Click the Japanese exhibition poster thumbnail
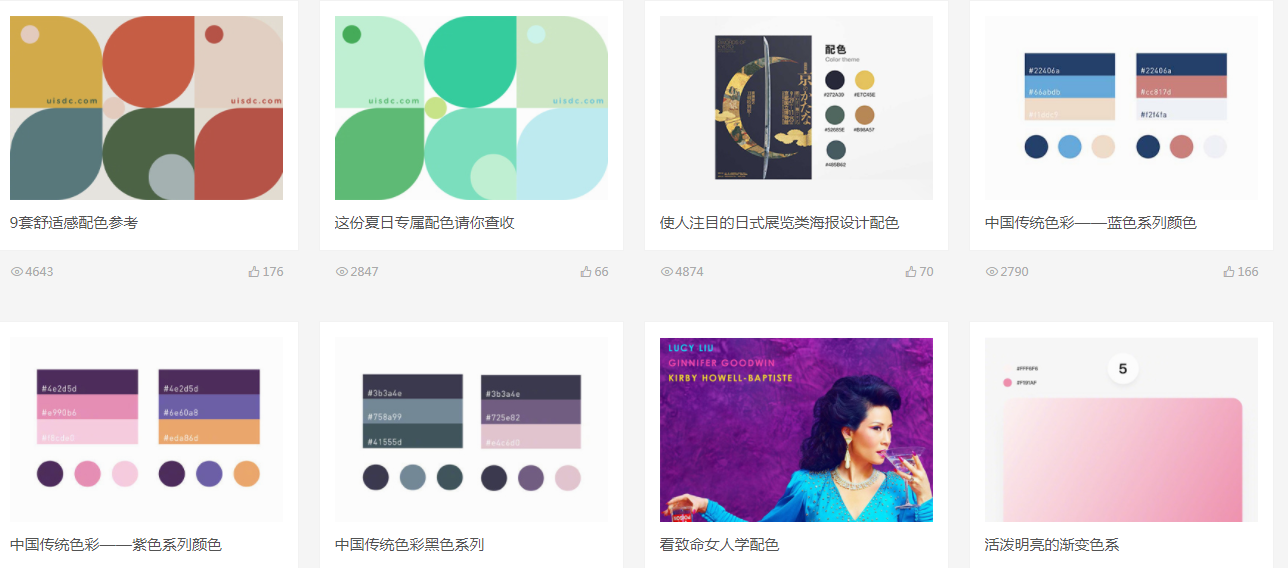The image size is (1288, 568). click(x=796, y=108)
